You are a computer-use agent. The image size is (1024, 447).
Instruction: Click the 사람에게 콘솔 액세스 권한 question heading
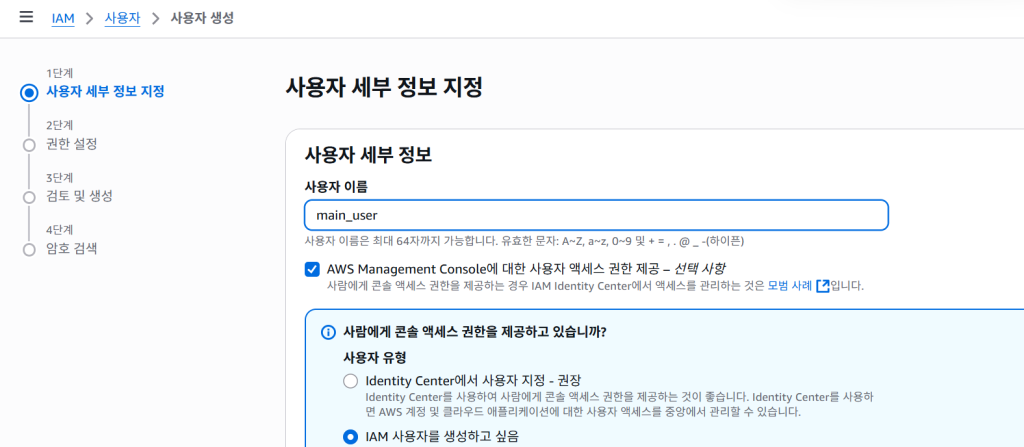point(475,332)
